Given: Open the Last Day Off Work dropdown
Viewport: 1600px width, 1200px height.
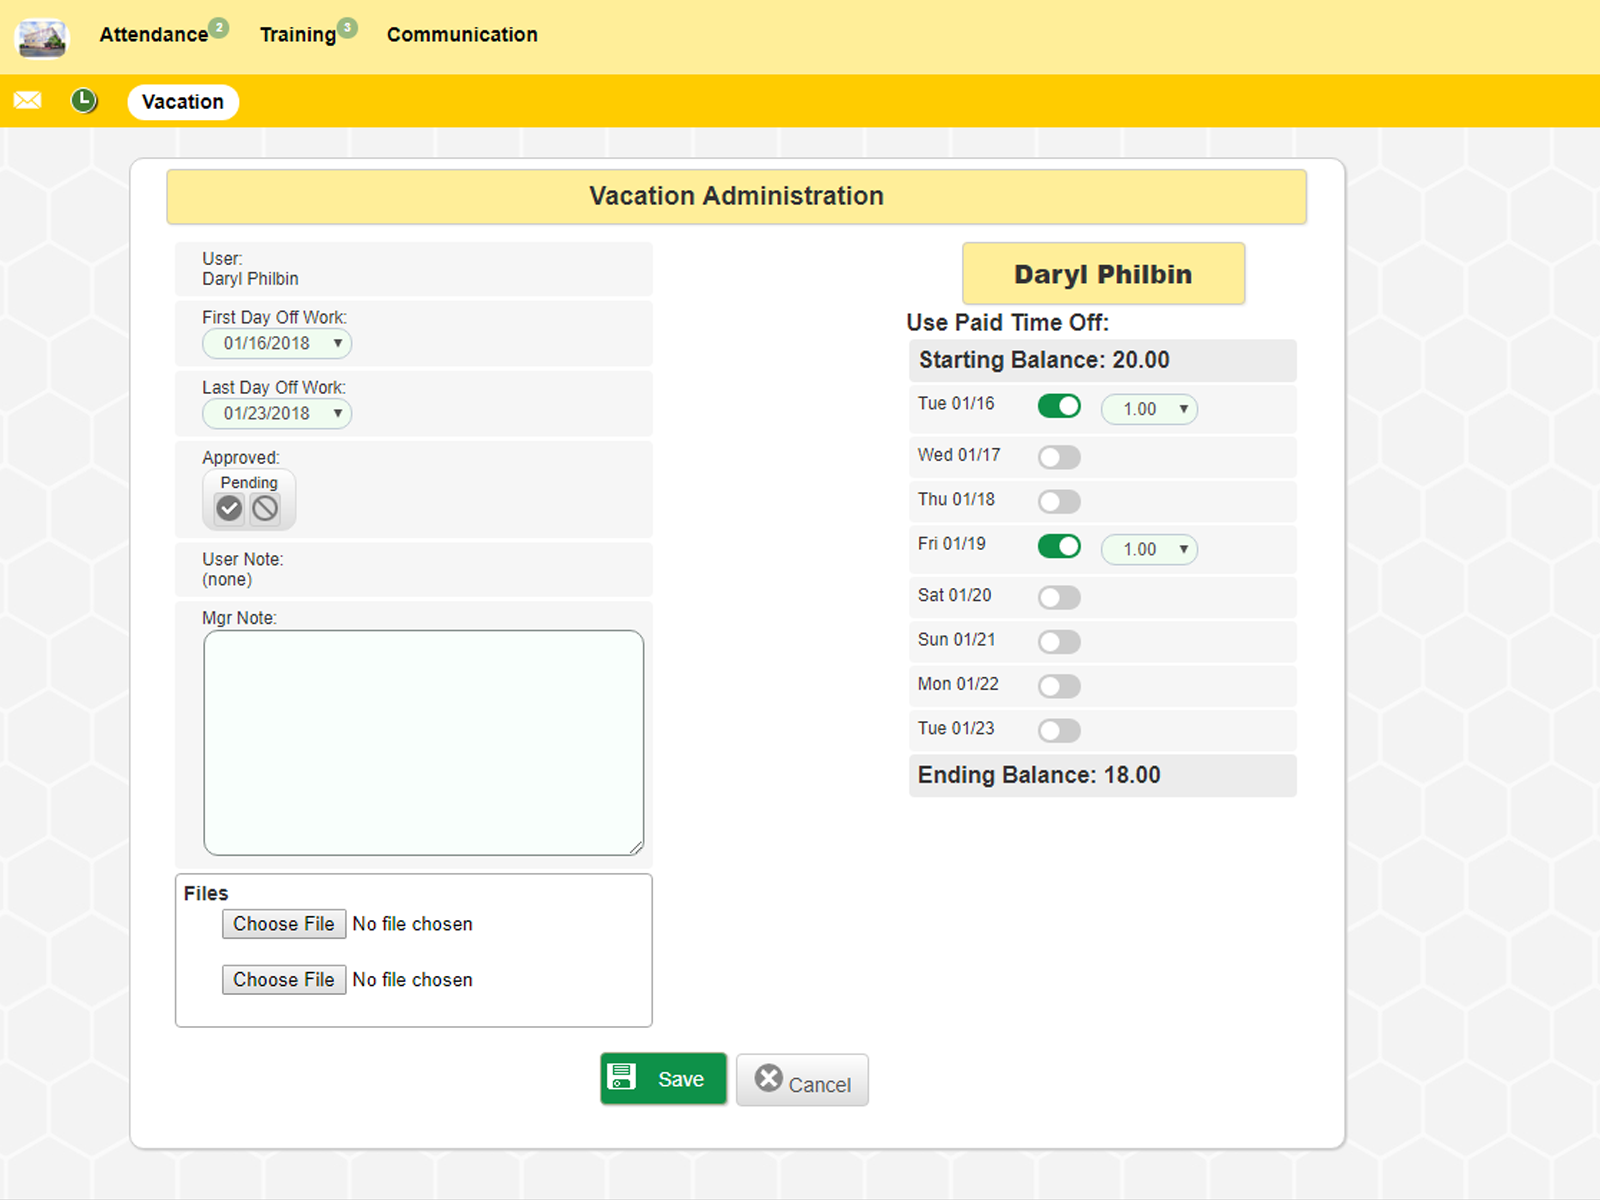Looking at the screenshot, I should pyautogui.click(x=277, y=413).
